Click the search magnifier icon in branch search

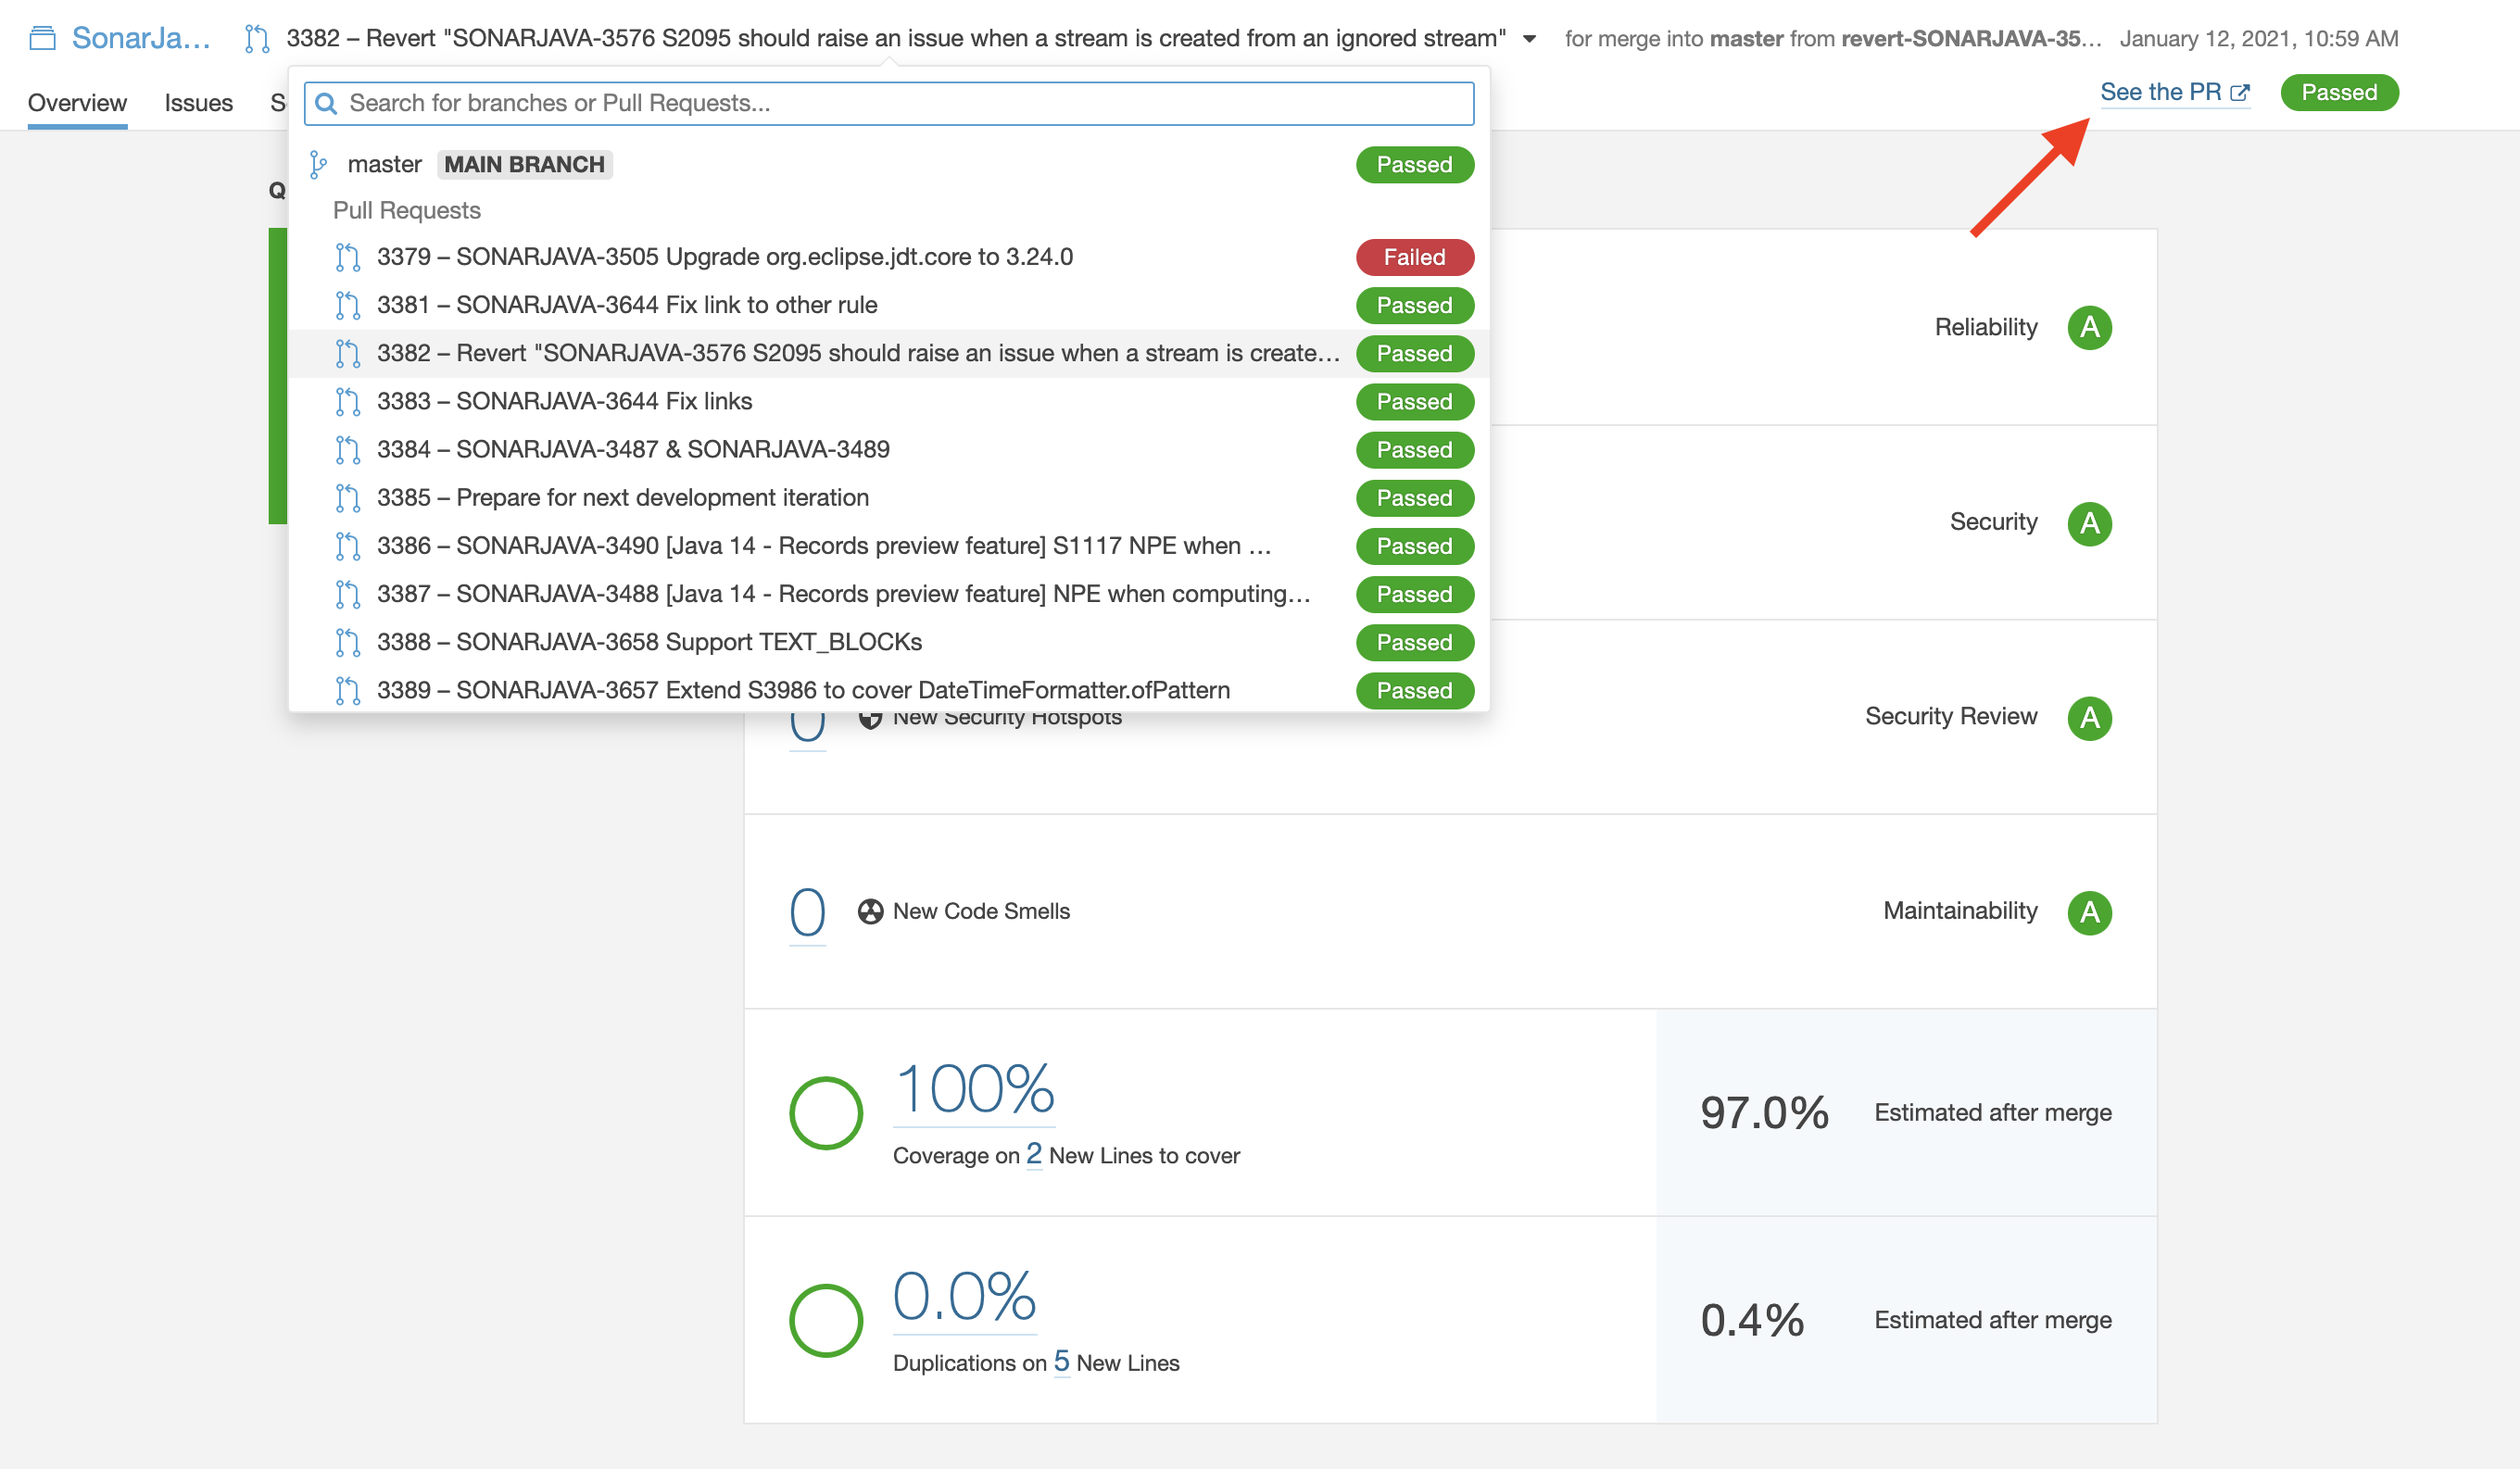(326, 104)
